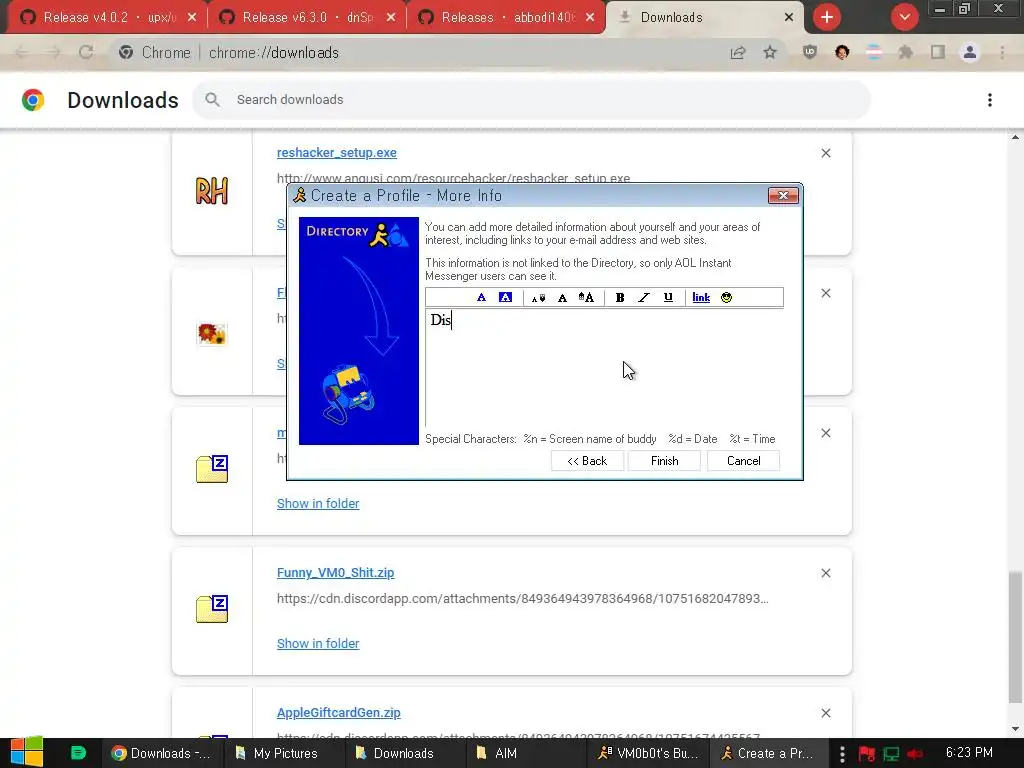Remove reshacker_setup.exe from downloads list
This screenshot has height=768, width=1024.
[x=825, y=153]
